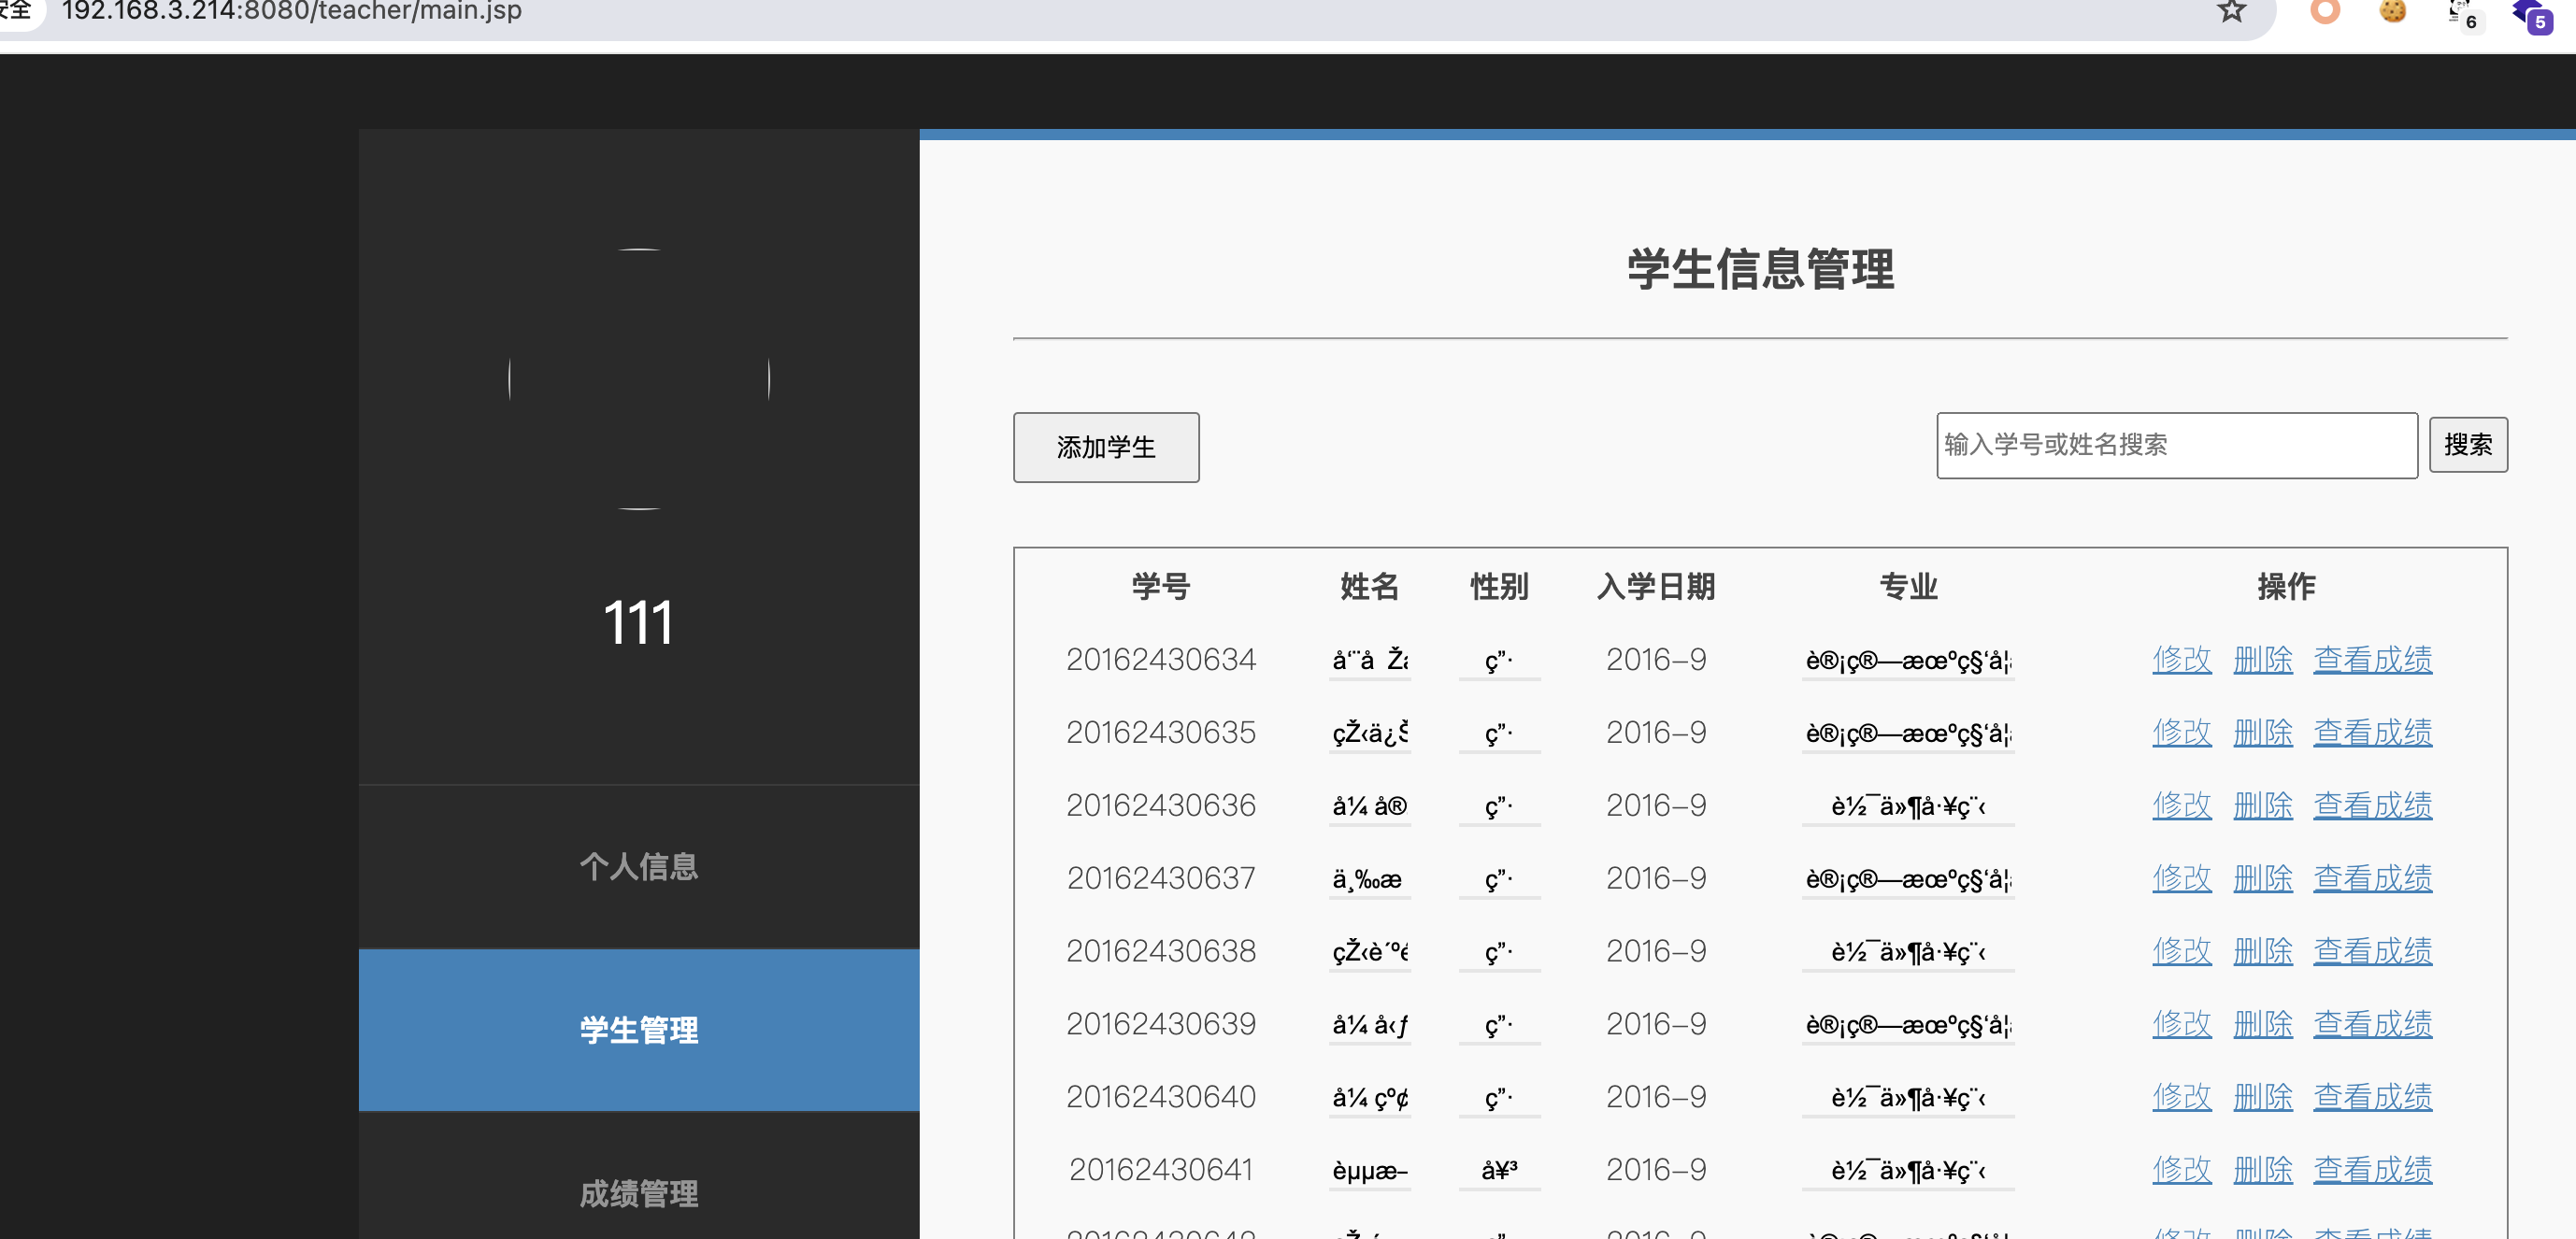
Task: Focus the 输入学号或姓名搜索 input field
Action: (x=2176, y=445)
